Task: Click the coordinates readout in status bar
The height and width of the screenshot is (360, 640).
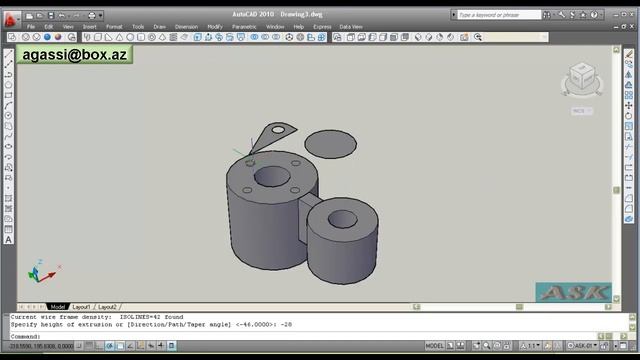Action: pos(41,346)
